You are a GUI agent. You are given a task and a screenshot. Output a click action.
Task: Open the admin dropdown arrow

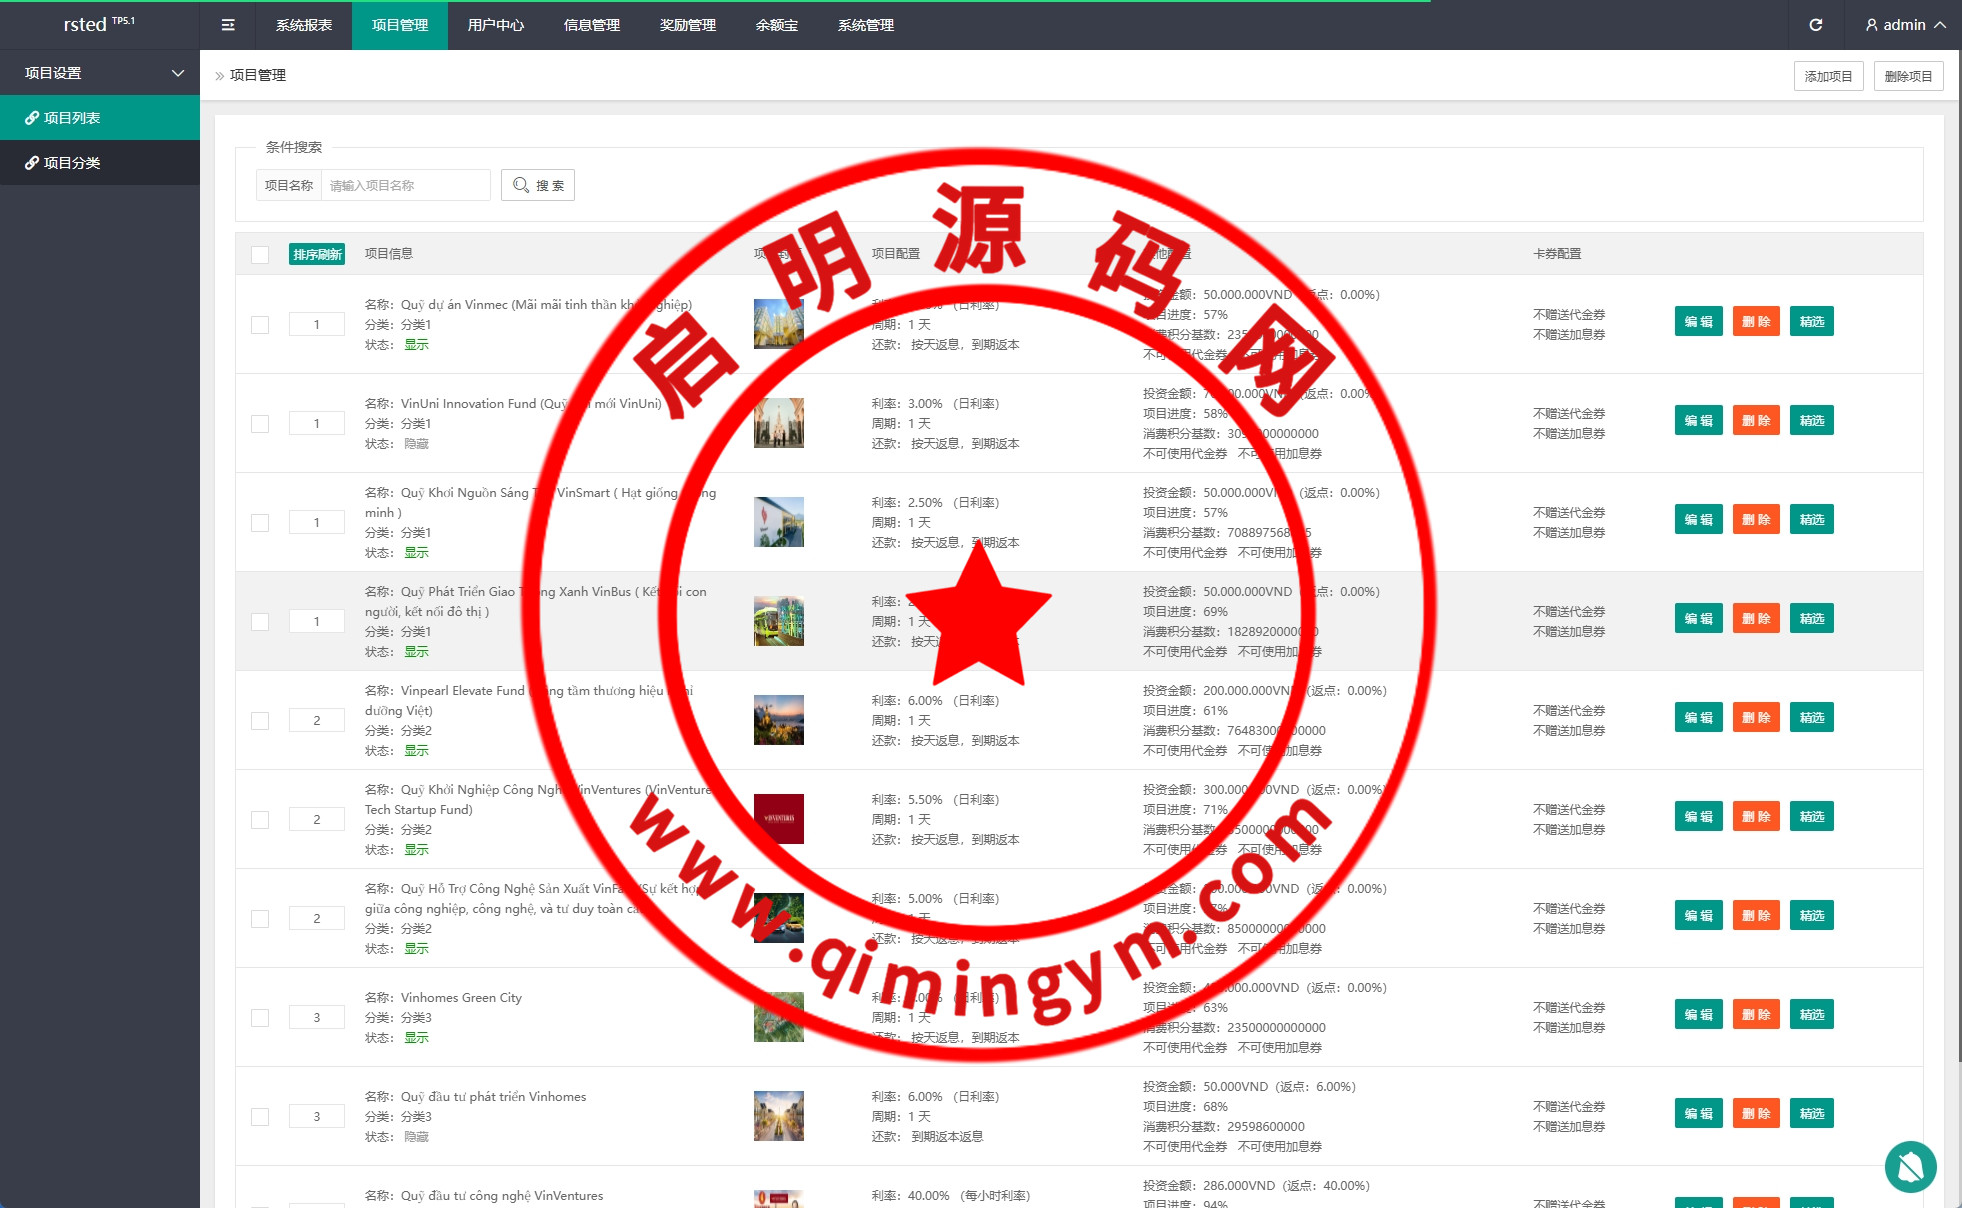pyautogui.click(x=1940, y=25)
